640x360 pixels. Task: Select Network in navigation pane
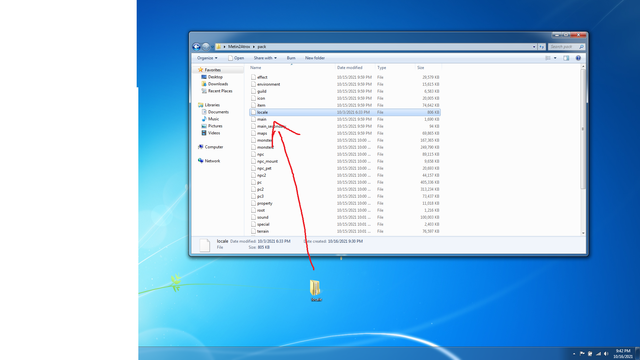[209, 161]
